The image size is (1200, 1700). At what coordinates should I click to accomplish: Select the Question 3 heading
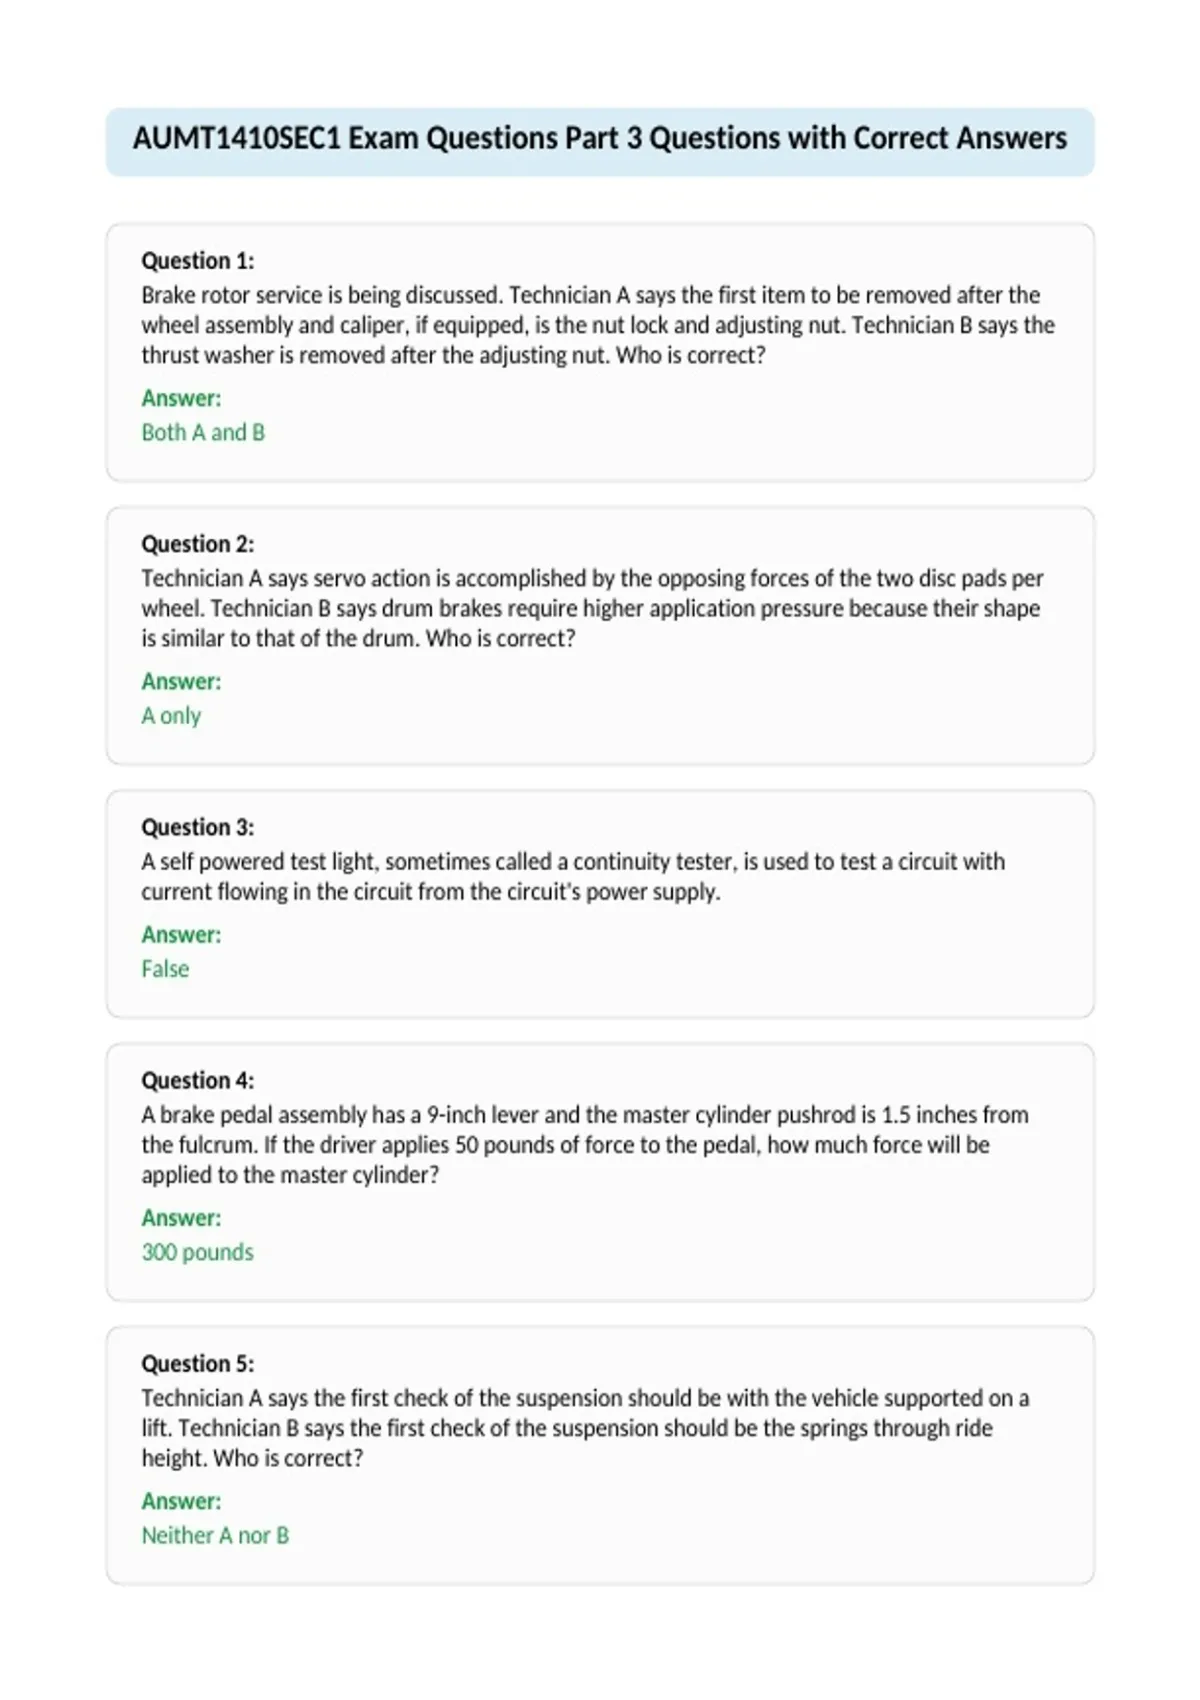[198, 827]
